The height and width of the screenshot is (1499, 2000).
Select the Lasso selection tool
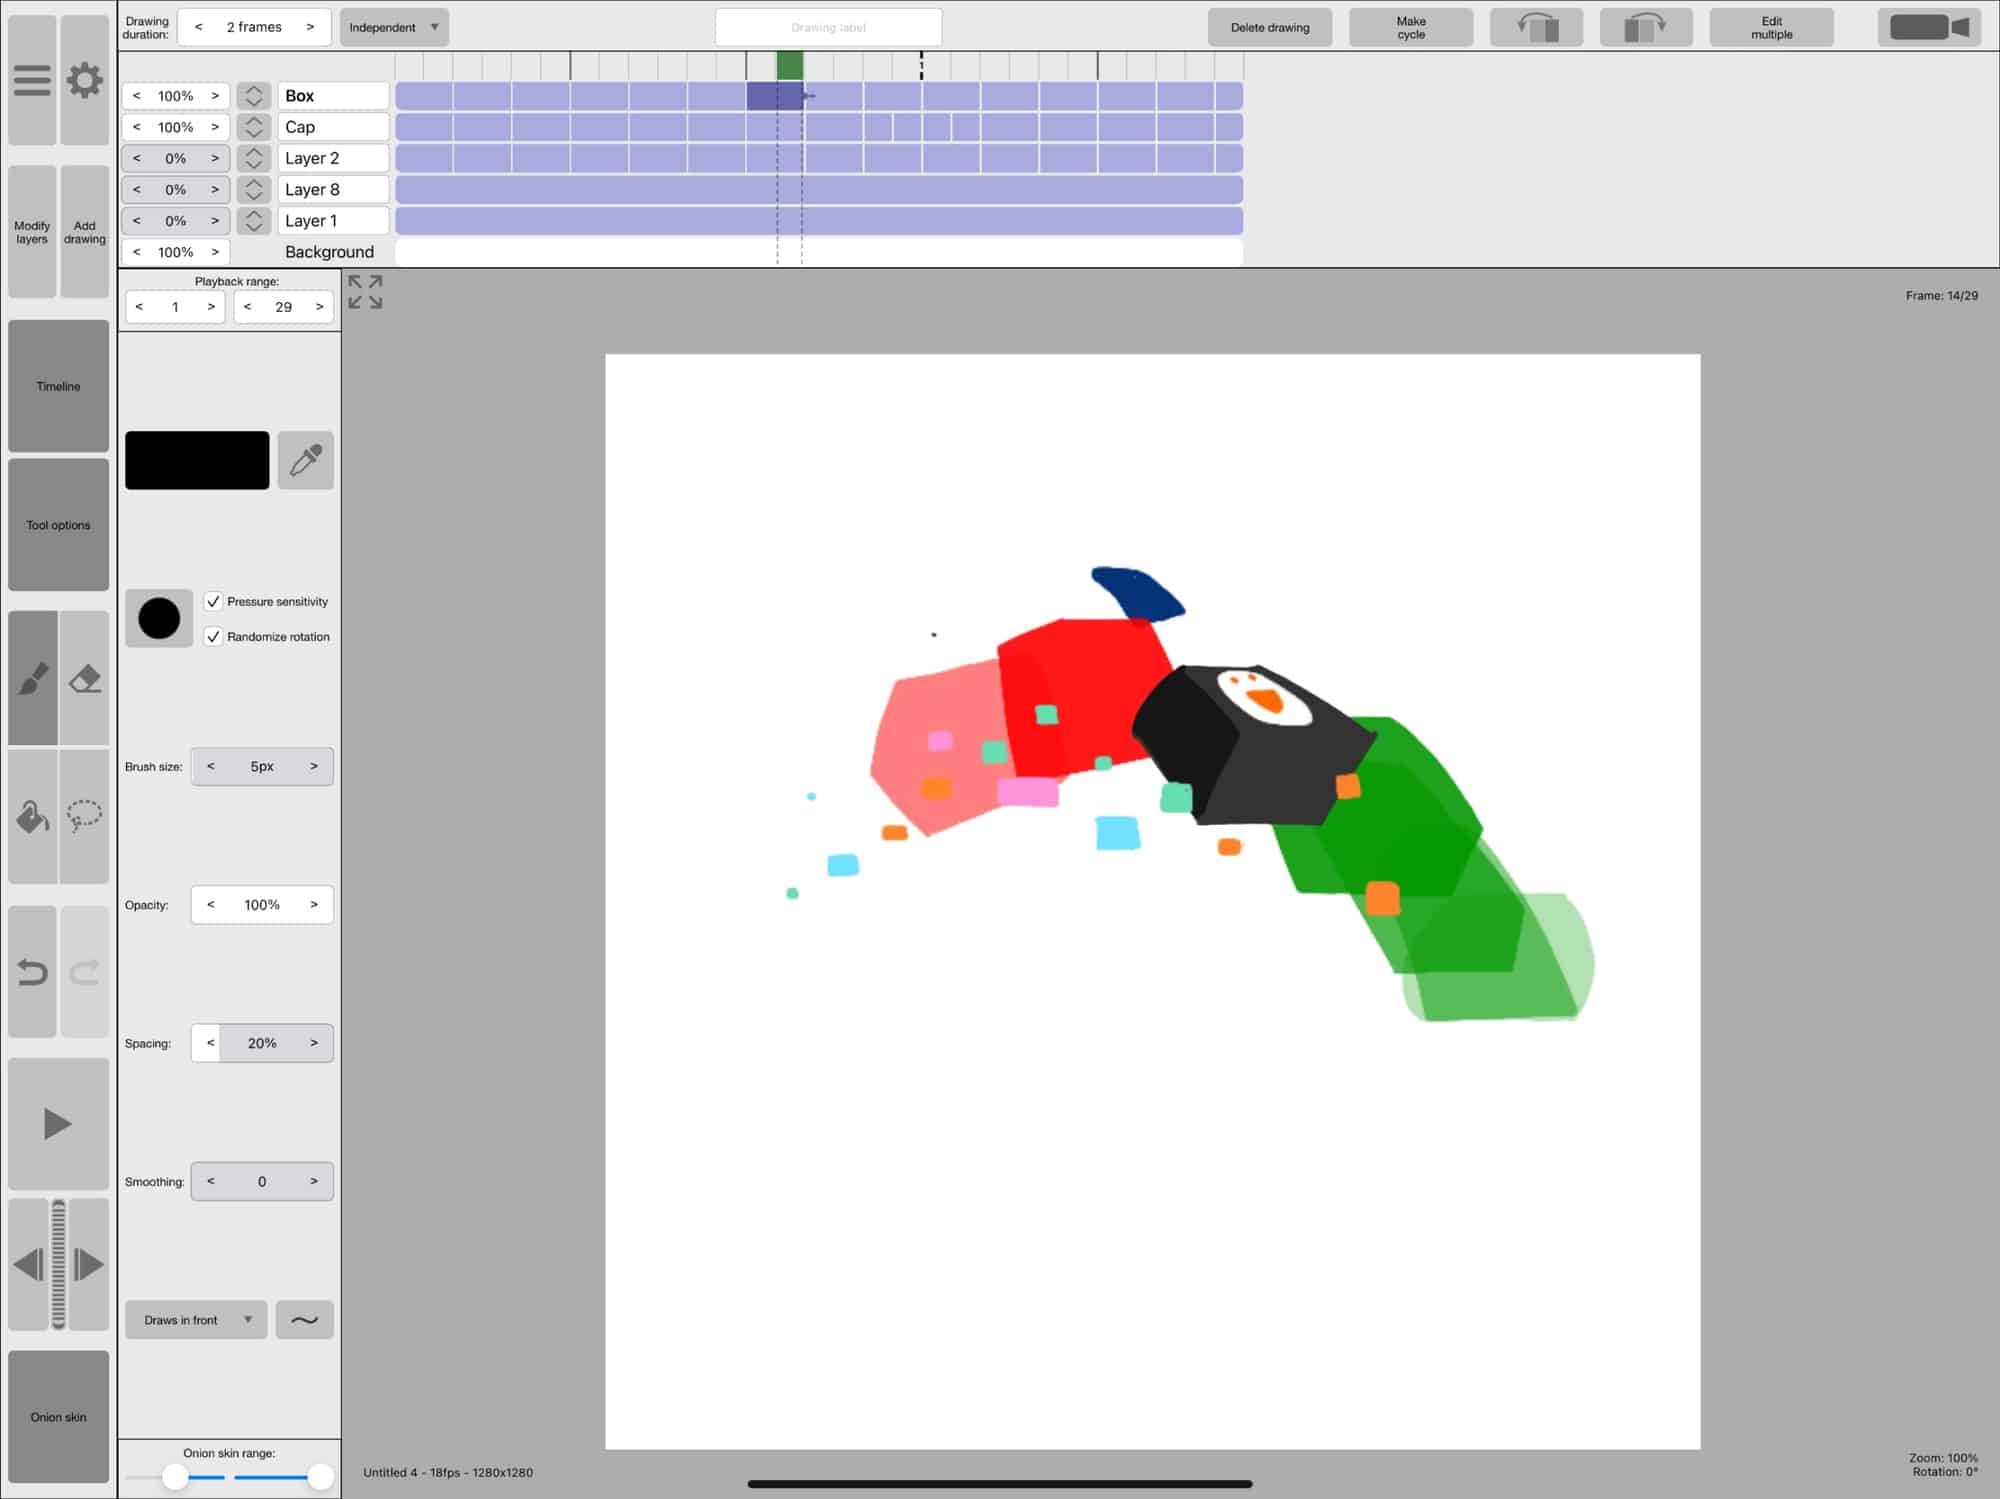tap(85, 817)
